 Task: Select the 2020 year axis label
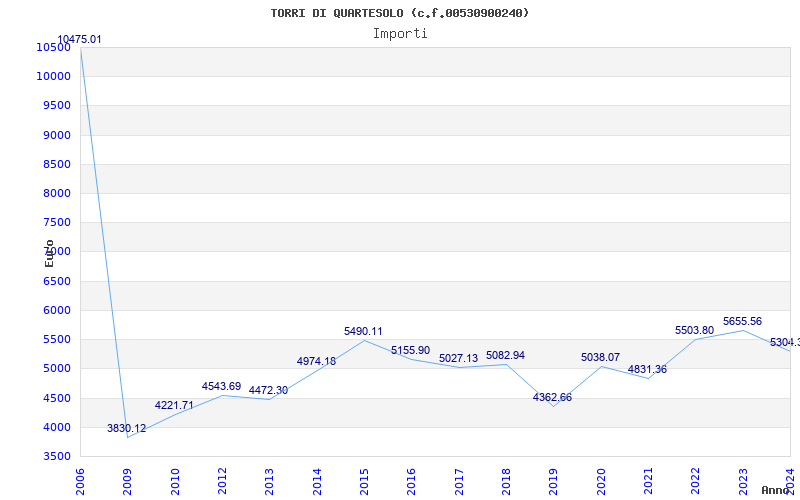coord(601,482)
